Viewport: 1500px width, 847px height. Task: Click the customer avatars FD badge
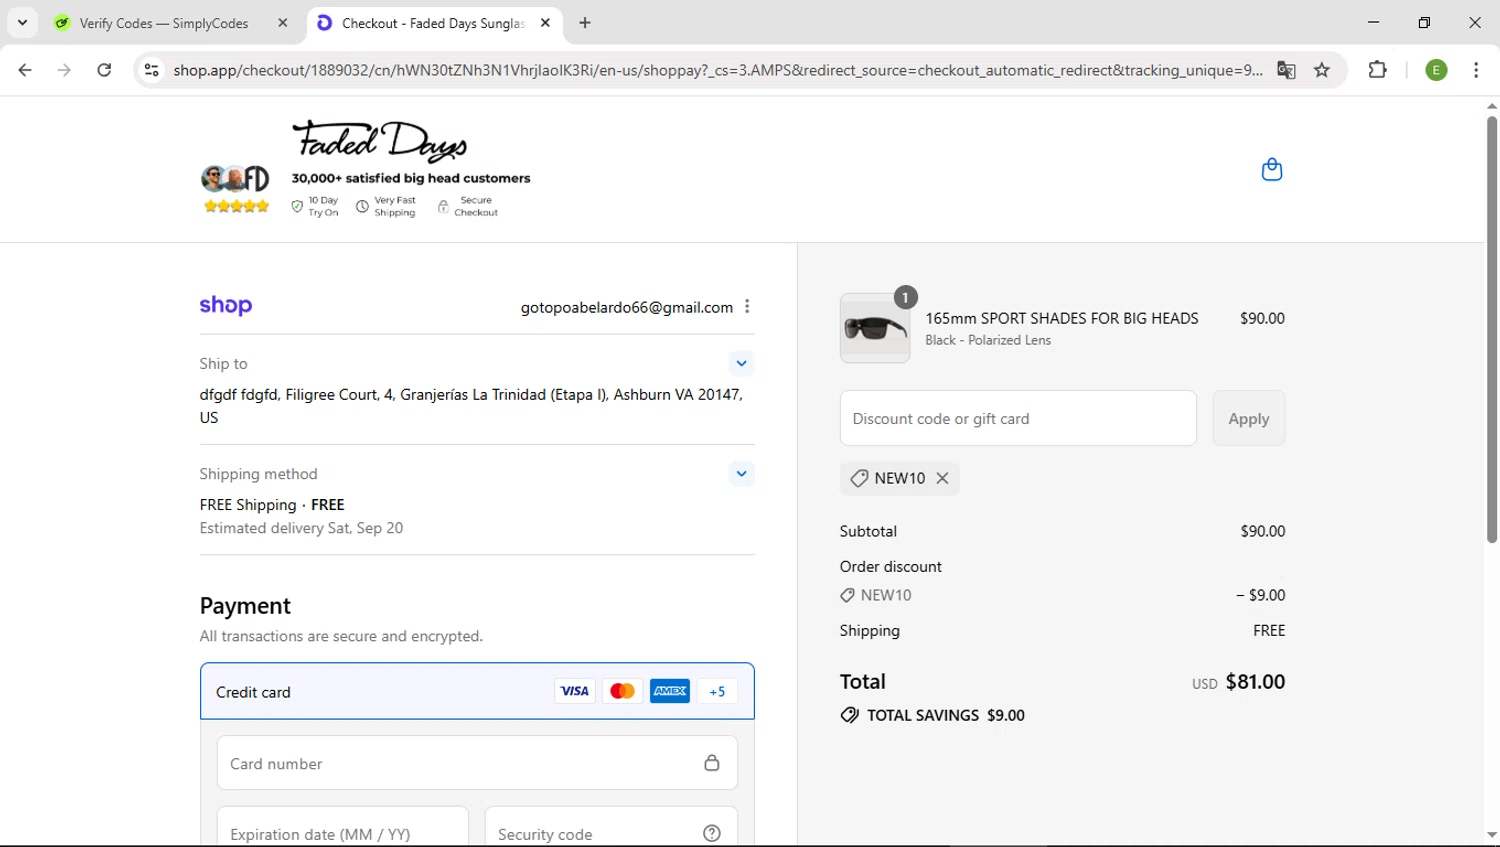(235, 179)
